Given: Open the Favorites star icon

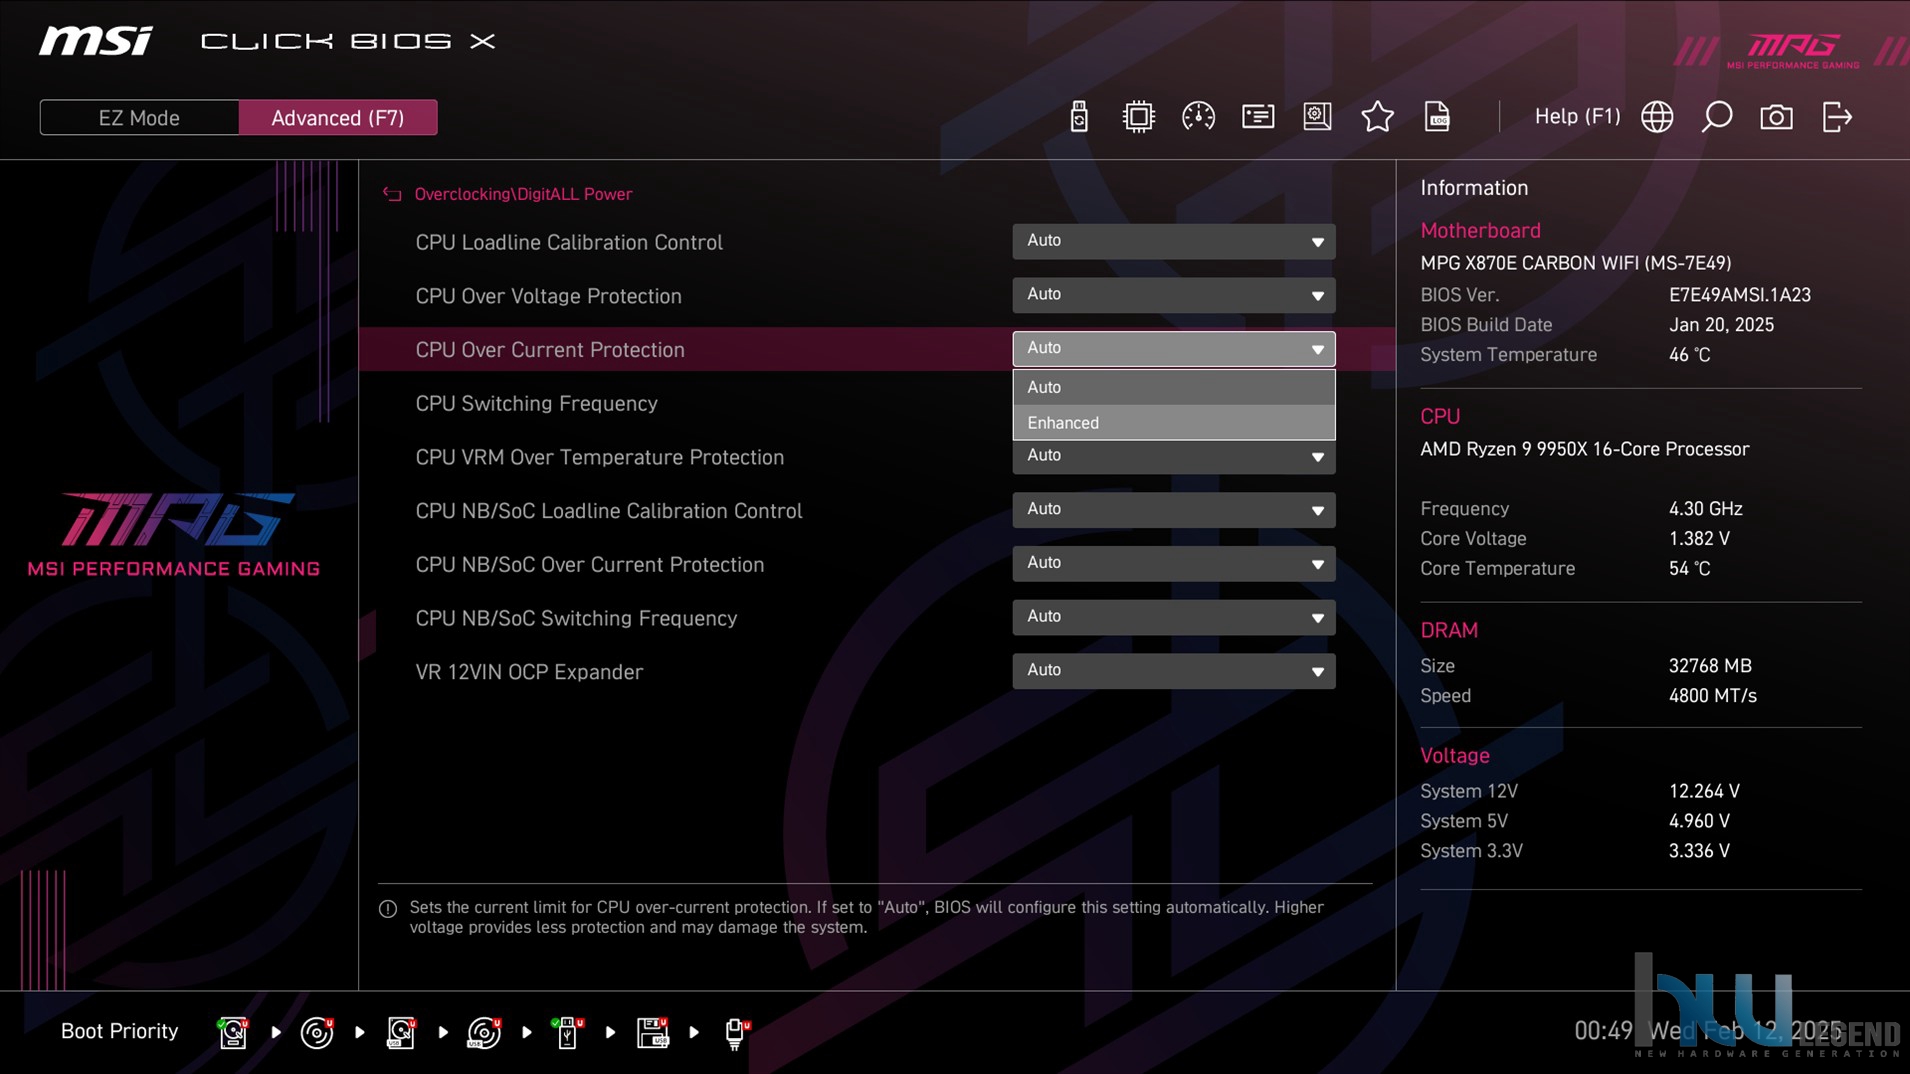Looking at the screenshot, I should coord(1377,117).
